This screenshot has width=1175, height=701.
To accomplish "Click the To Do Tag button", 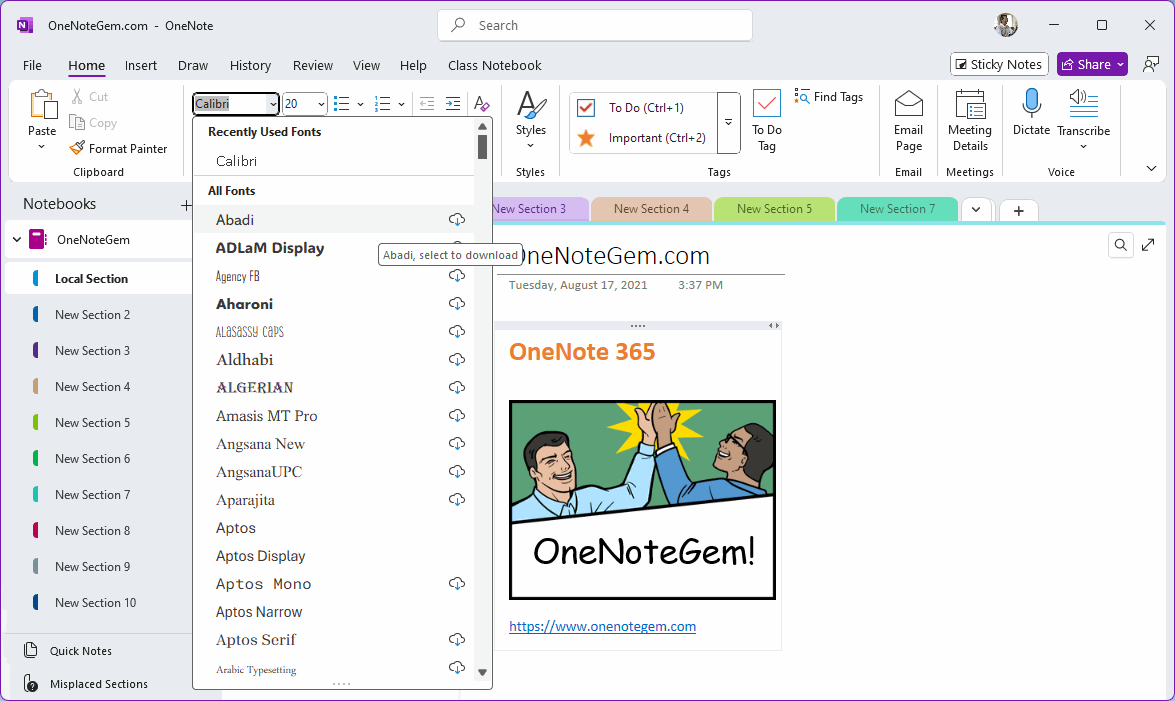I will tap(767, 120).
